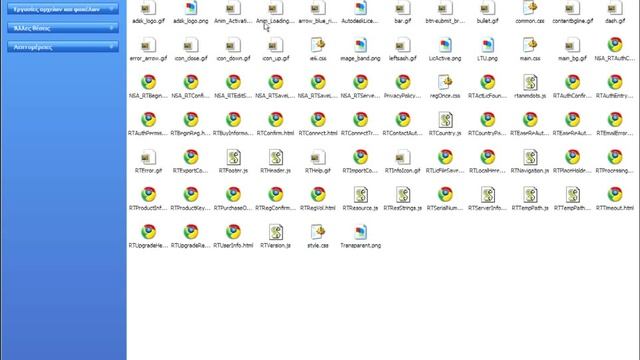Screen dimensions: 640x360
Task: Select the RTConnect.html Chrome file
Action: pyautogui.click(x=318, y=120)
